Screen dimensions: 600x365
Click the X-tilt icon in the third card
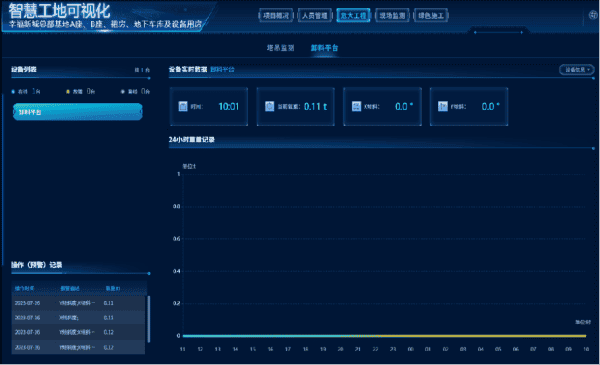pos(356,106)
